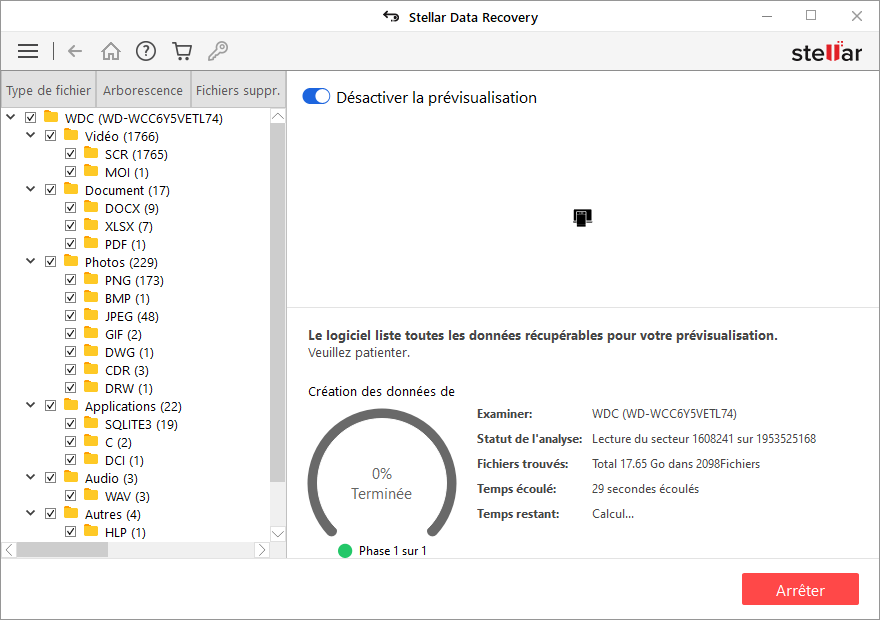Uncheck the Photos (229) checkbox

point(51,261)
